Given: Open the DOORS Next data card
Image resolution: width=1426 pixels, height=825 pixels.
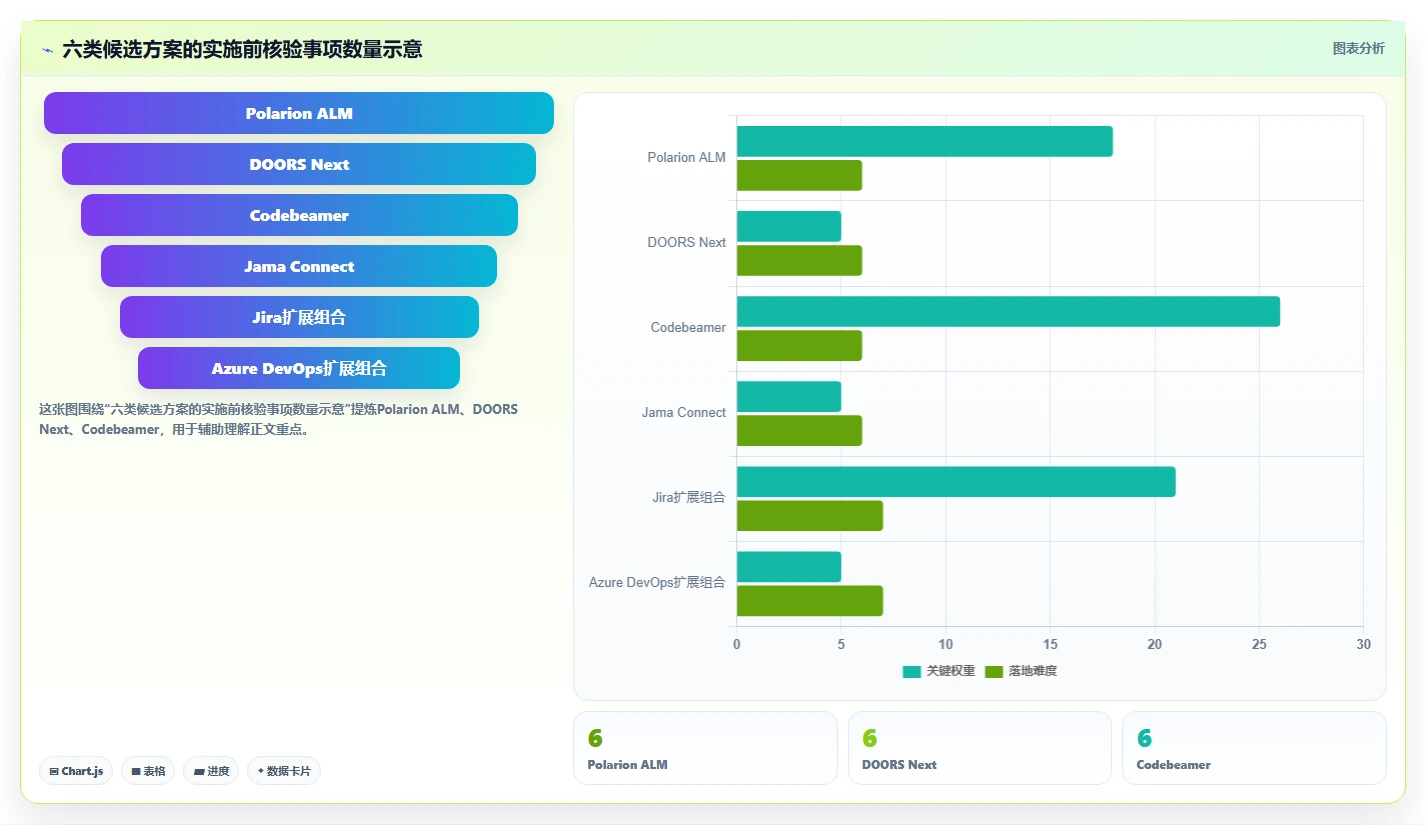Looking at the screenshot, I should click(980, 748).
